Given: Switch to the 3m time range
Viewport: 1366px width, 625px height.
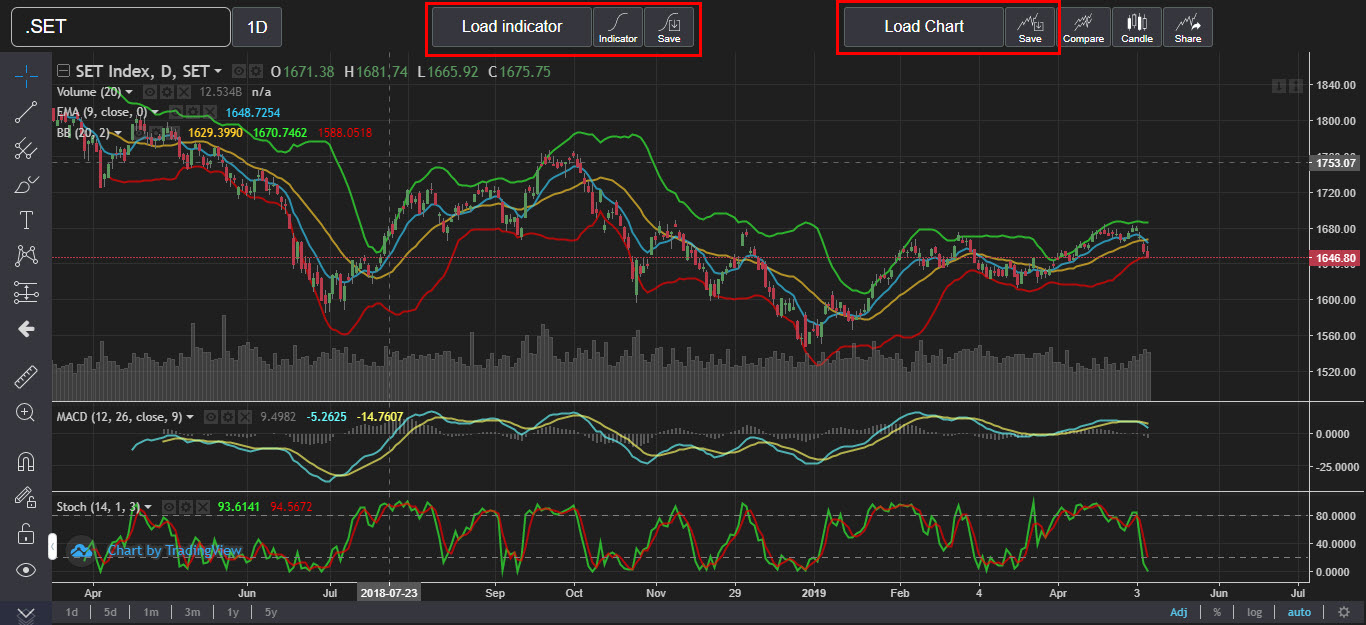Looking at the screenshot, I should (192, 612).
